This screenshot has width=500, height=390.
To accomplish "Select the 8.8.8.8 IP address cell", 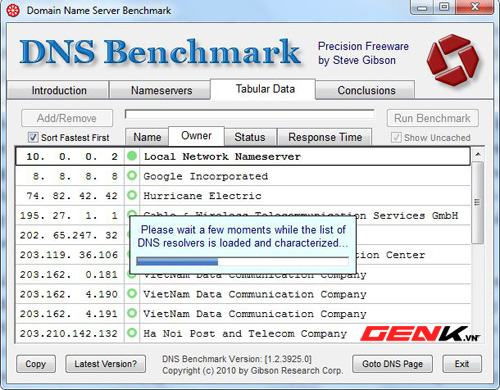I will 70,176.
